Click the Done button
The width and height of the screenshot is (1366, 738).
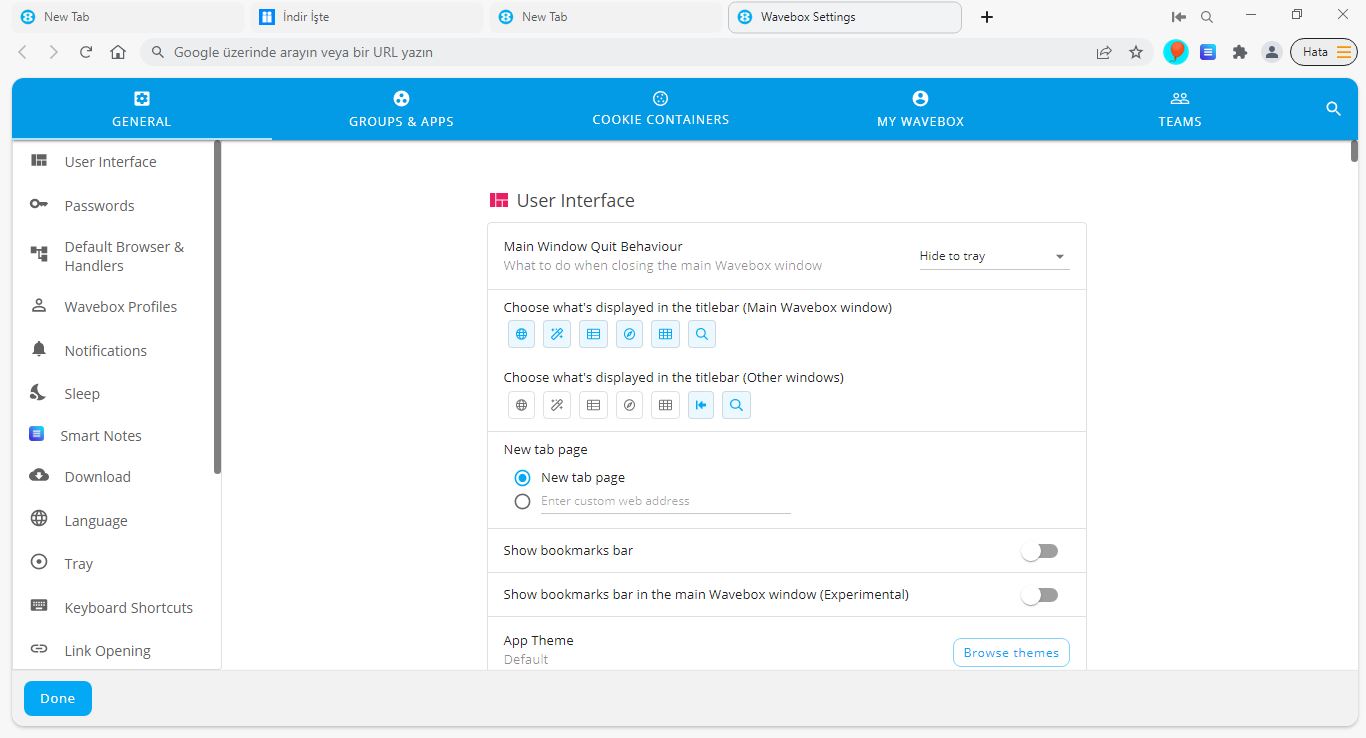click(x=58, y=699)
